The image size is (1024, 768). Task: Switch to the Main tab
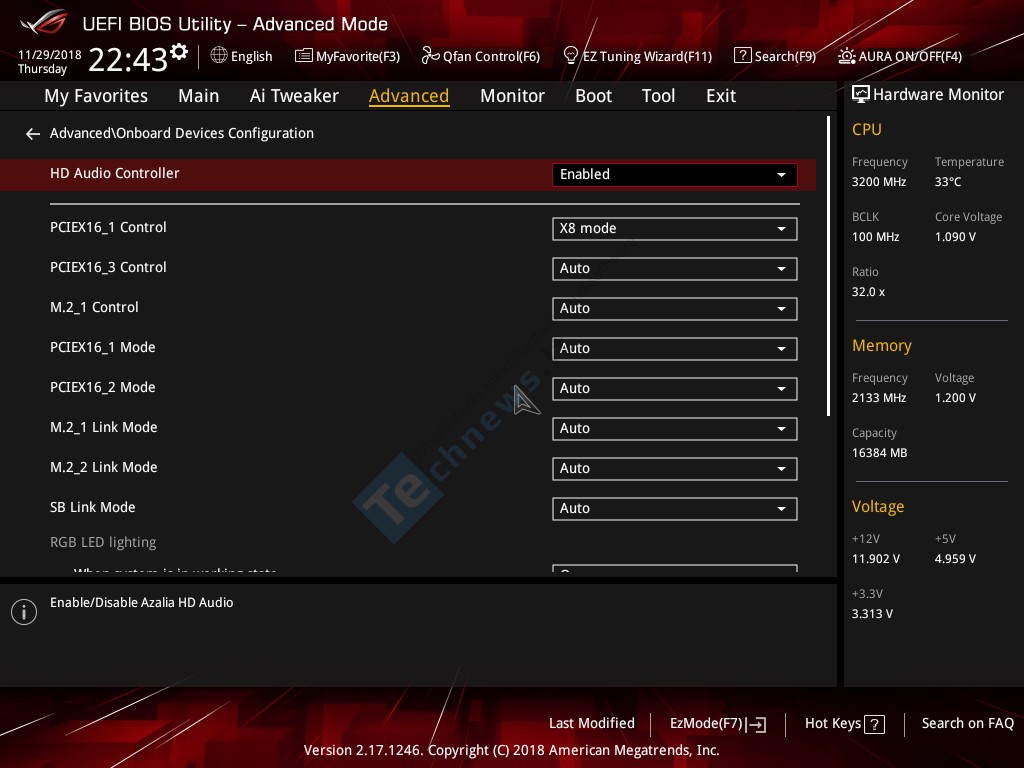(x=199, y=96)
